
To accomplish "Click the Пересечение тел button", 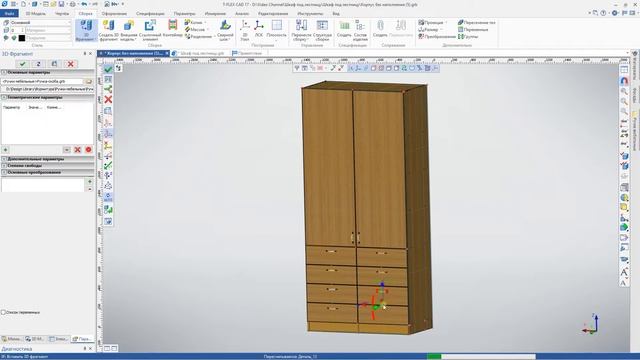I will click(x=476, y=22).
